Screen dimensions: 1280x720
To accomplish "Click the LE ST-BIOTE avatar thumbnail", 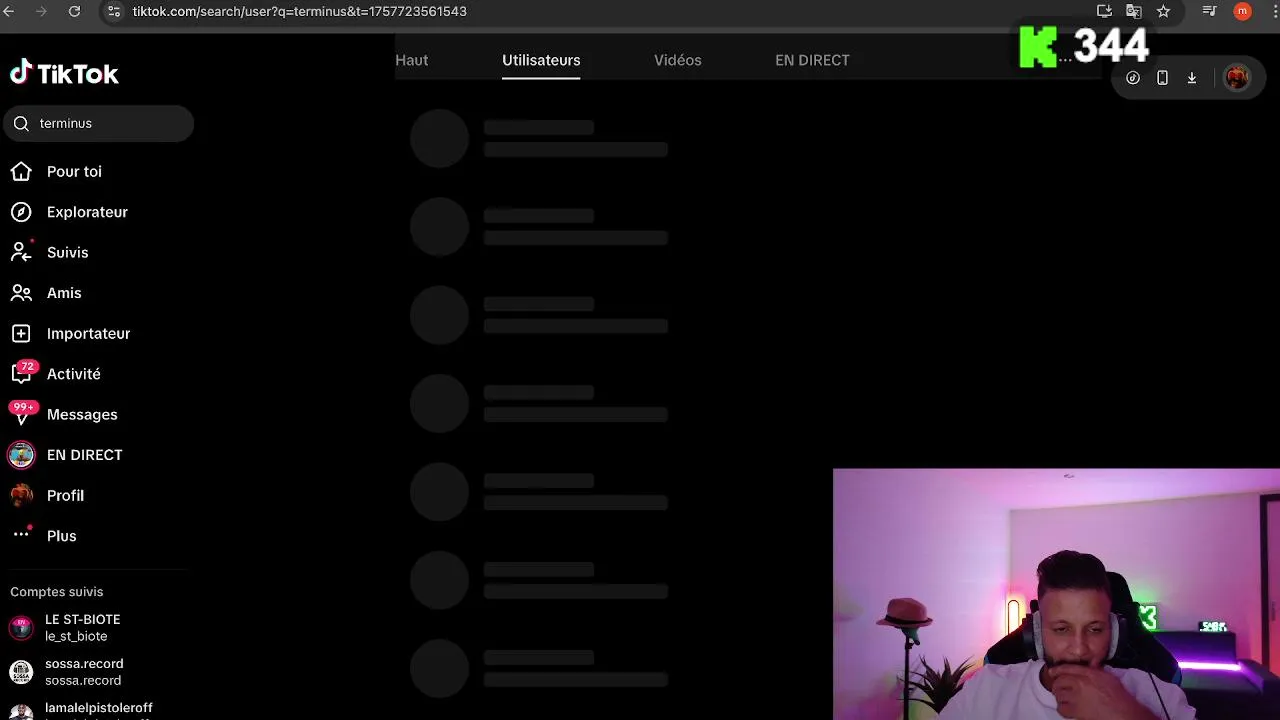I will 21,628.
